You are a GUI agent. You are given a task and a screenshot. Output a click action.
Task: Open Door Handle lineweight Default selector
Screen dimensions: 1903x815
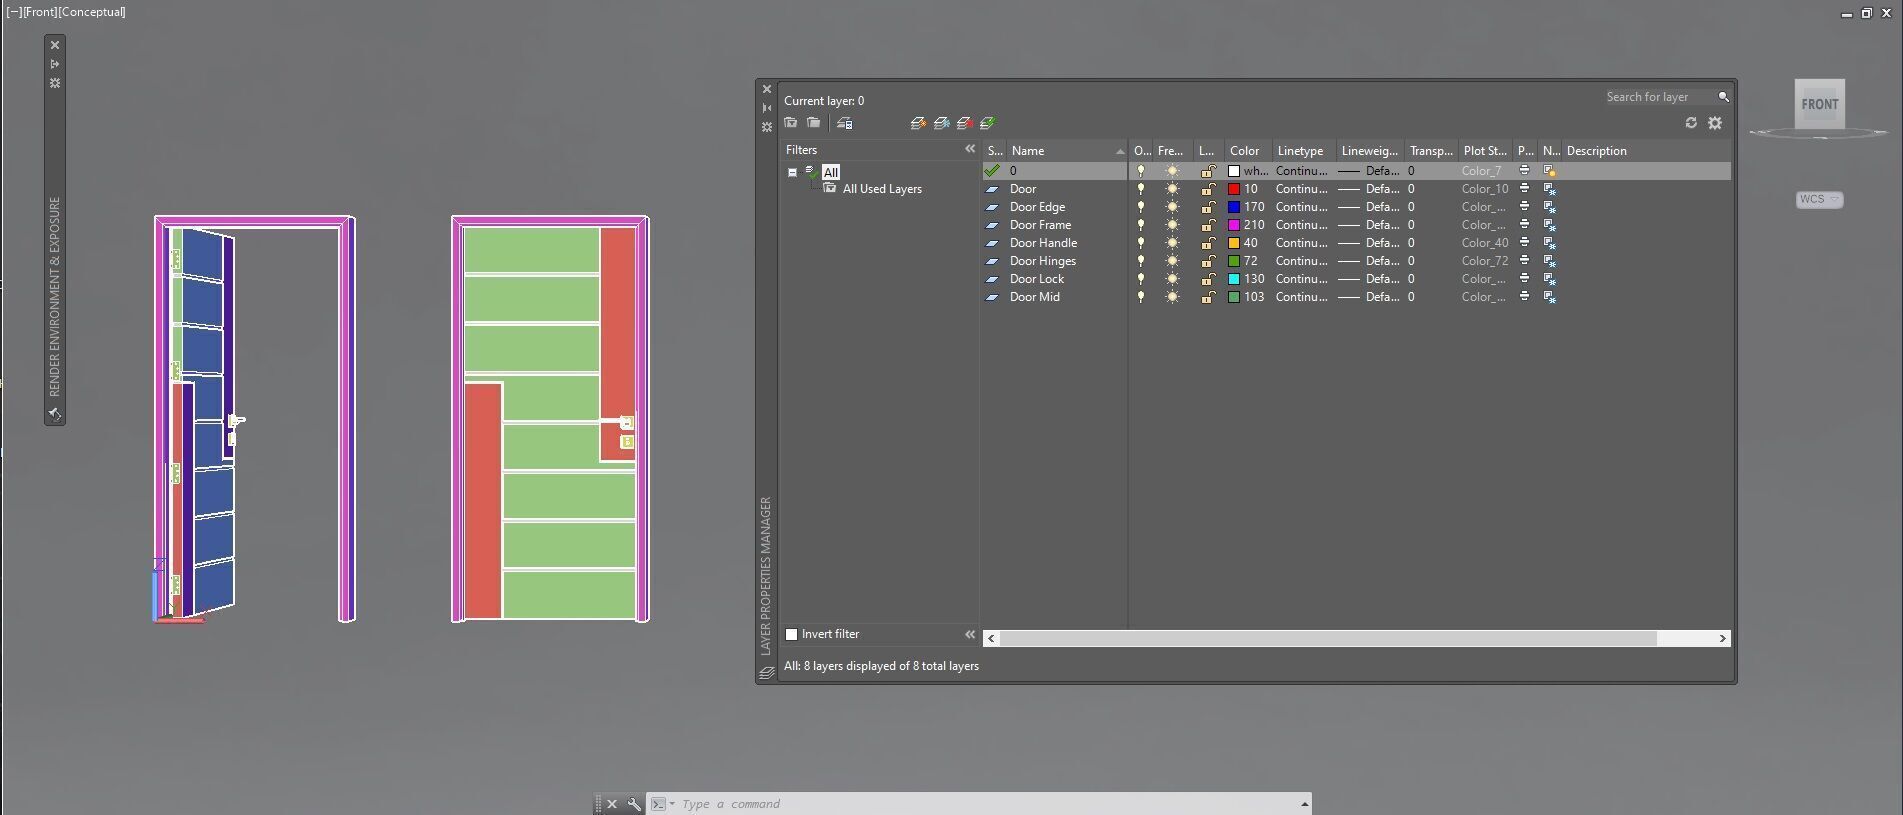(1369, 243)
